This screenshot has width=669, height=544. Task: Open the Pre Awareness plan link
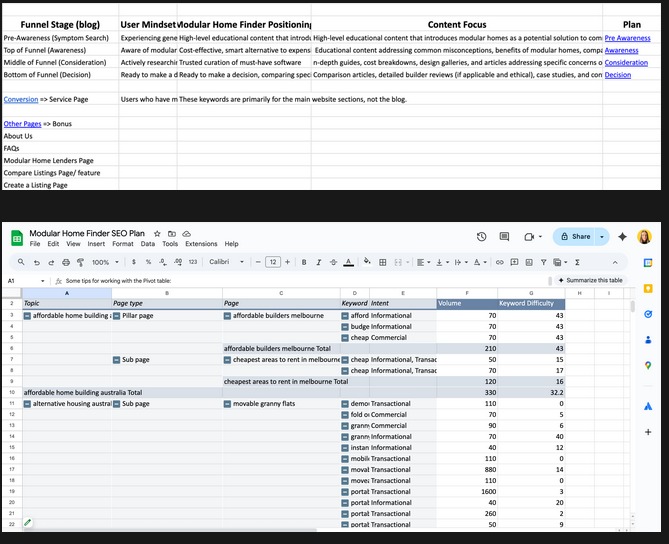coord(627,38)
